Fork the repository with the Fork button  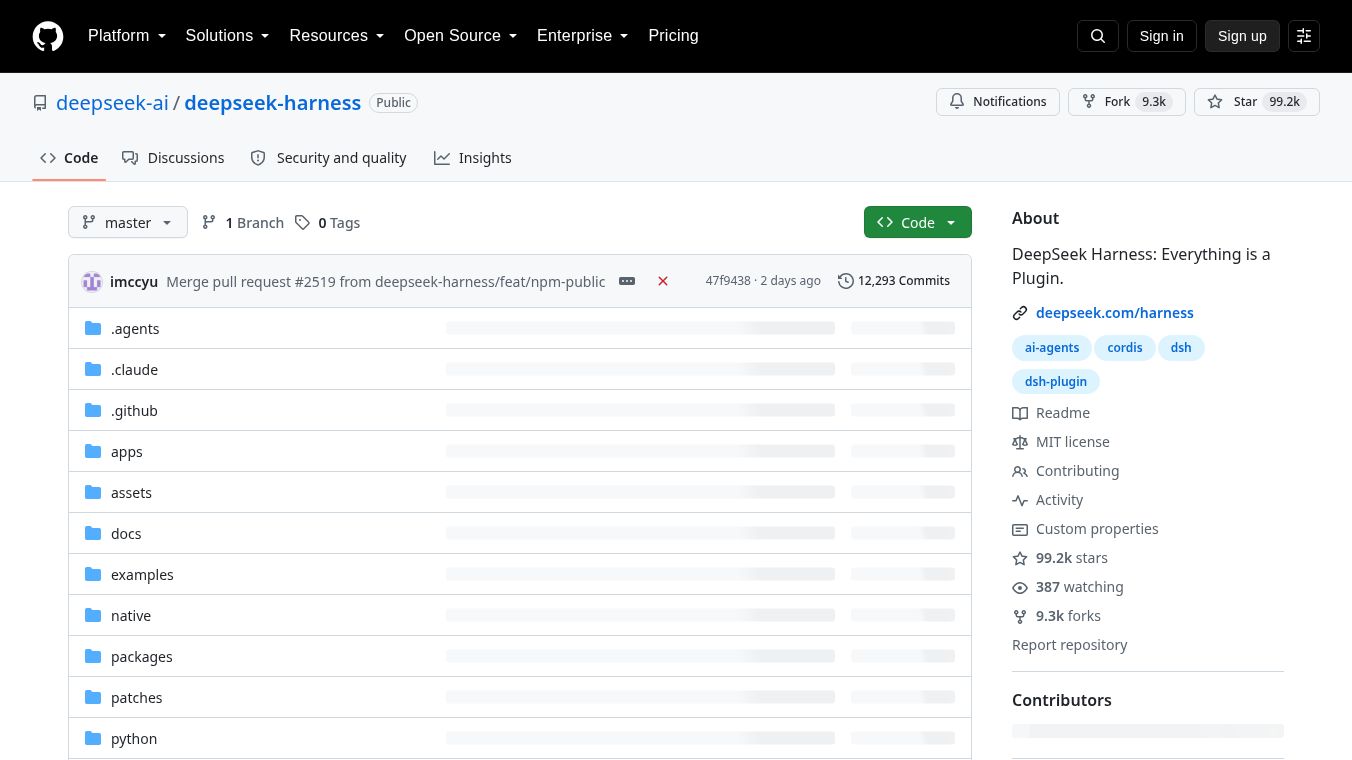click(x=1127, y=102)
